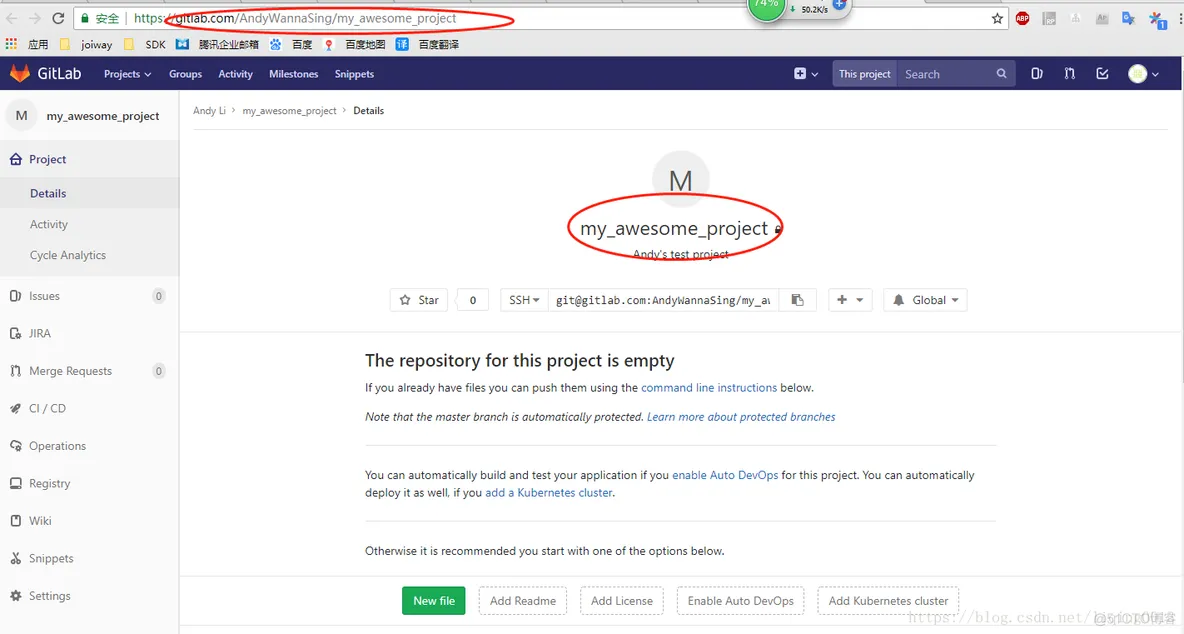Click the git clone URL field
Image resolution: width=1184 pixels, height=634 pixels.
pyautogui.click(x=663, y=300)
